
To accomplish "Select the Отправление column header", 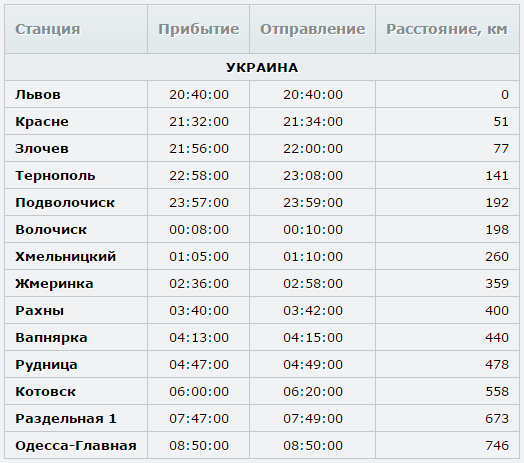I will coord(312,29).
